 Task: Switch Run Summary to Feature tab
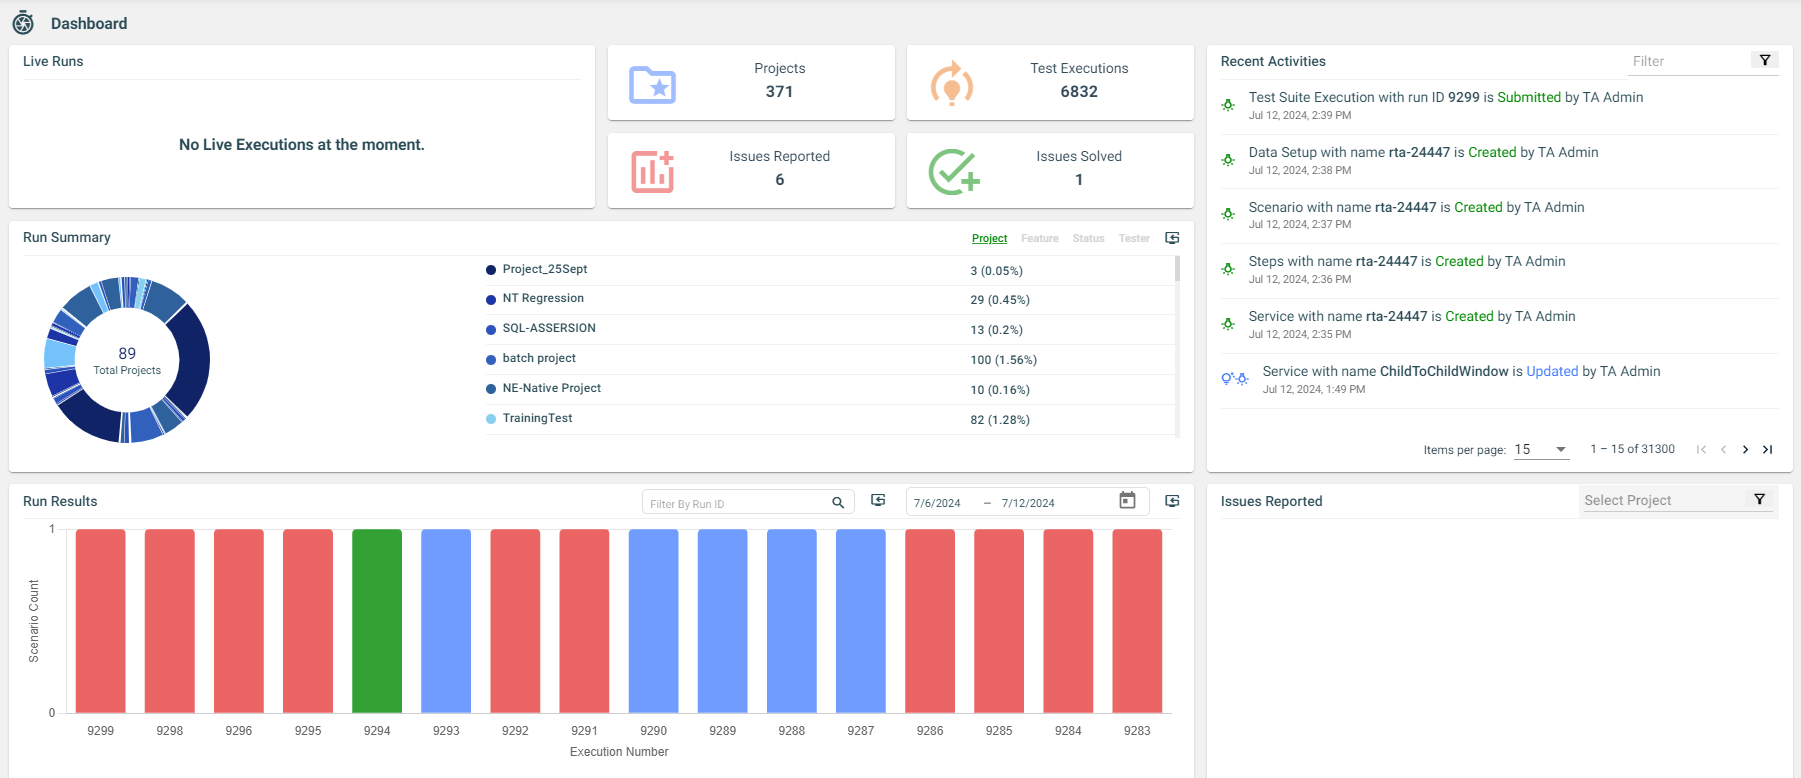1039,239
